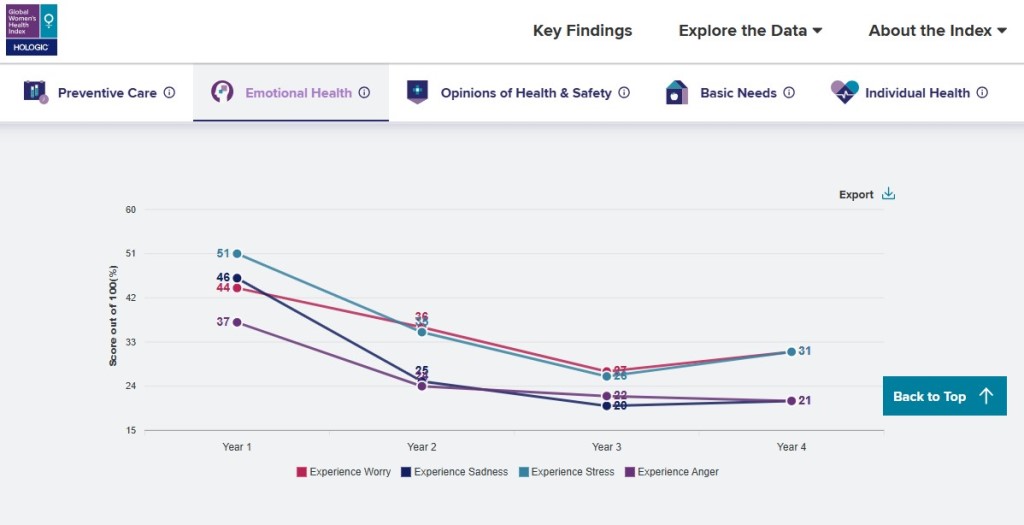Image resolution: width=1024 pixels, height=525 pixels.
Task: Click the Year 1 Experience Stress data point
Action: 237,254
